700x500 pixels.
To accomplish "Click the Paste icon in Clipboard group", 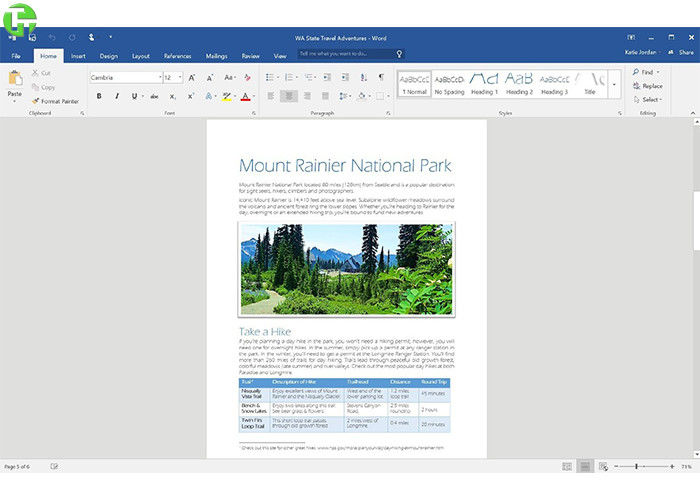I will (14, 80).
